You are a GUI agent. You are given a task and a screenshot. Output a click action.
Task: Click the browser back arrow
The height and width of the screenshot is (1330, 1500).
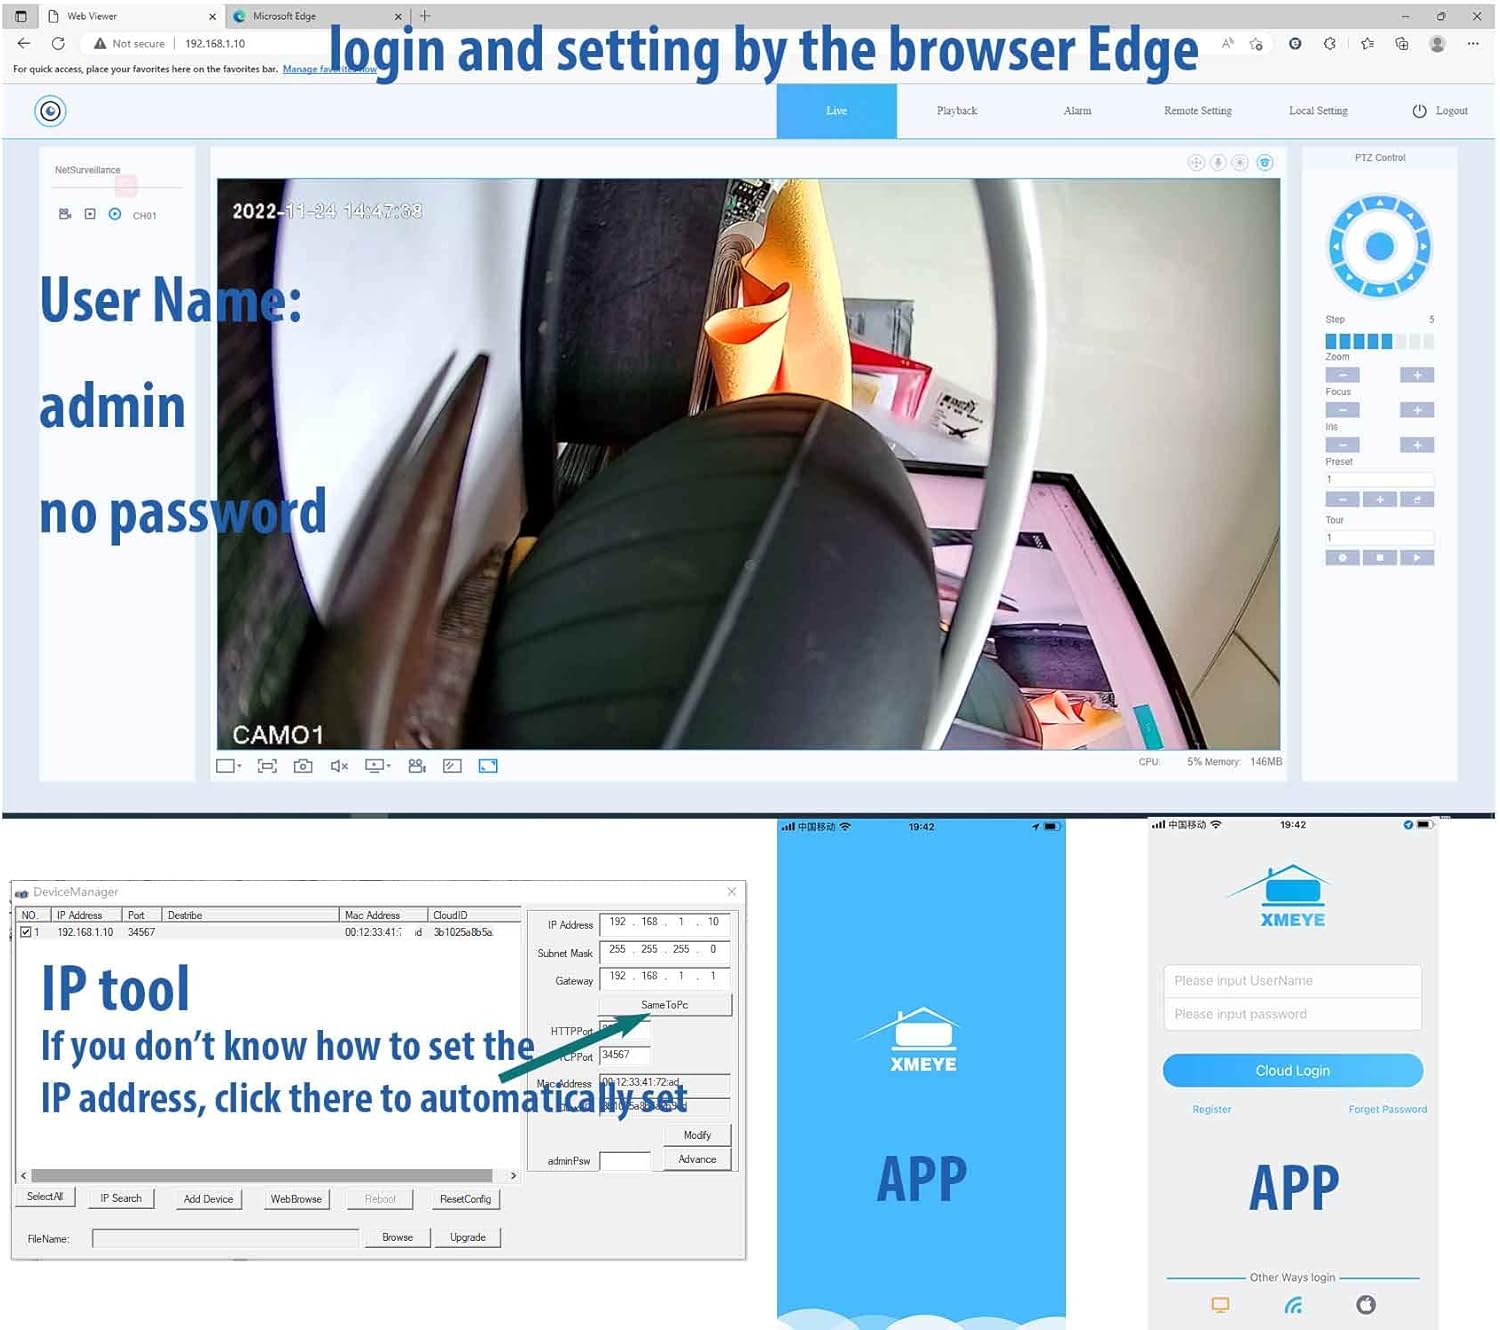pos(24,43)
